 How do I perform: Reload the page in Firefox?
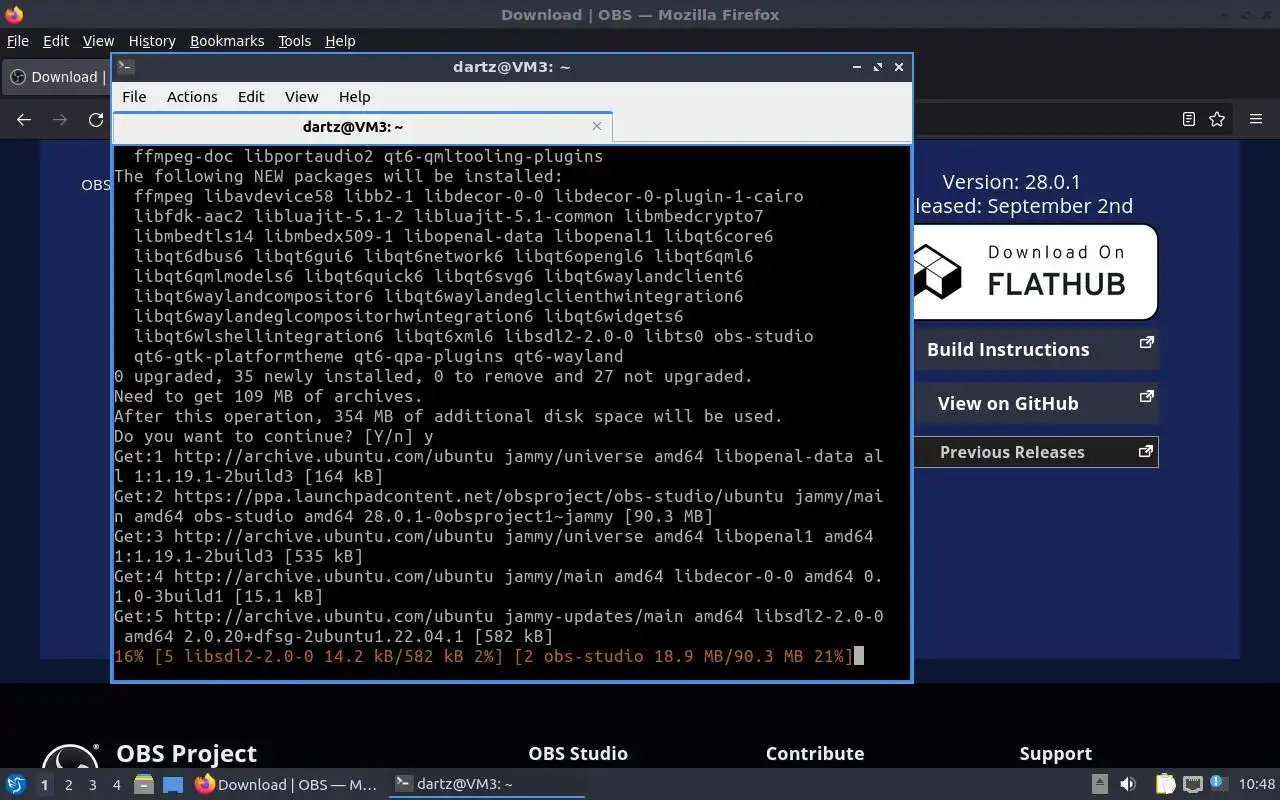tap(96, 119)
